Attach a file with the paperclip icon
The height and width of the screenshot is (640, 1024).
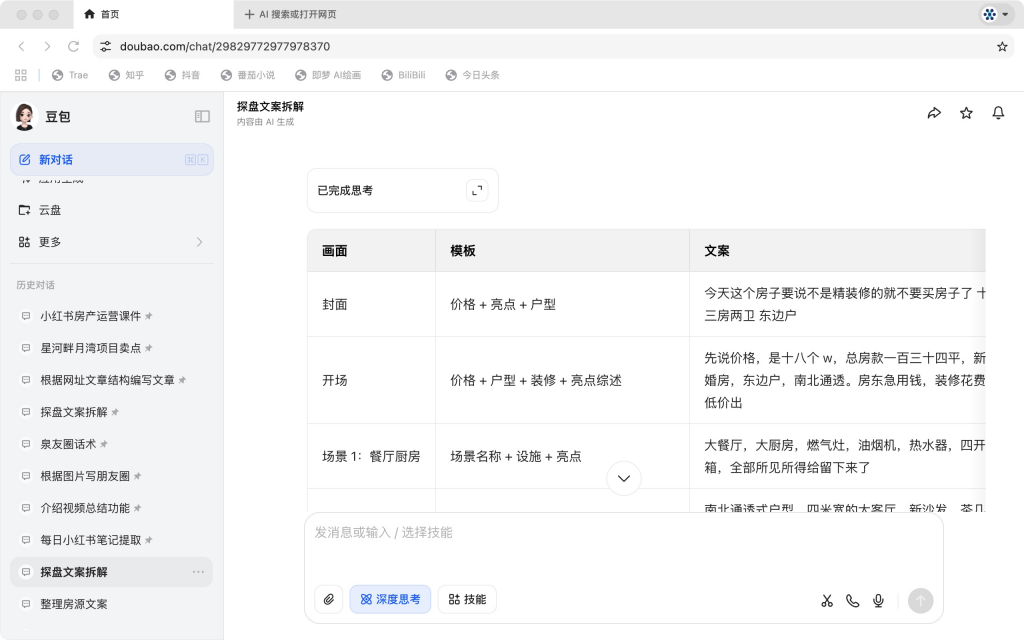point(328,599)
